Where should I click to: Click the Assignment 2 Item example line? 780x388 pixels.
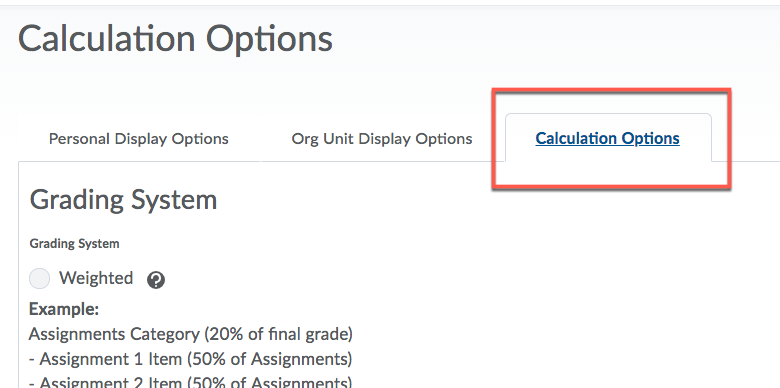[191, 382]
